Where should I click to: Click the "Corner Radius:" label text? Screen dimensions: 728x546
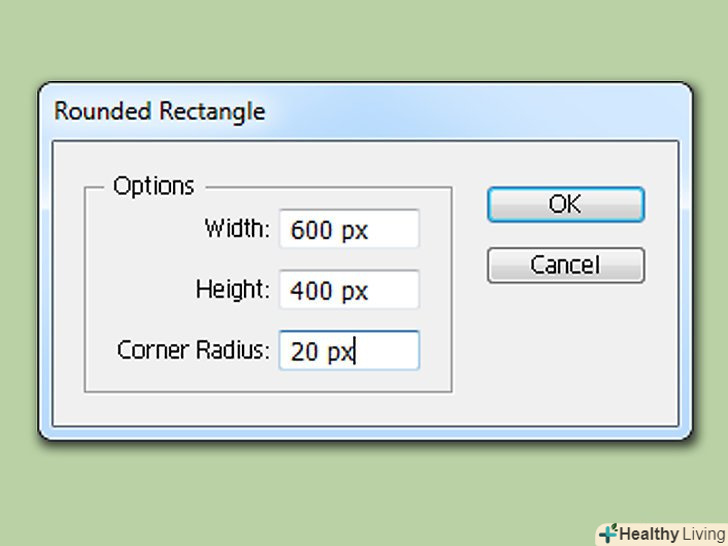[x=194, y=351]
